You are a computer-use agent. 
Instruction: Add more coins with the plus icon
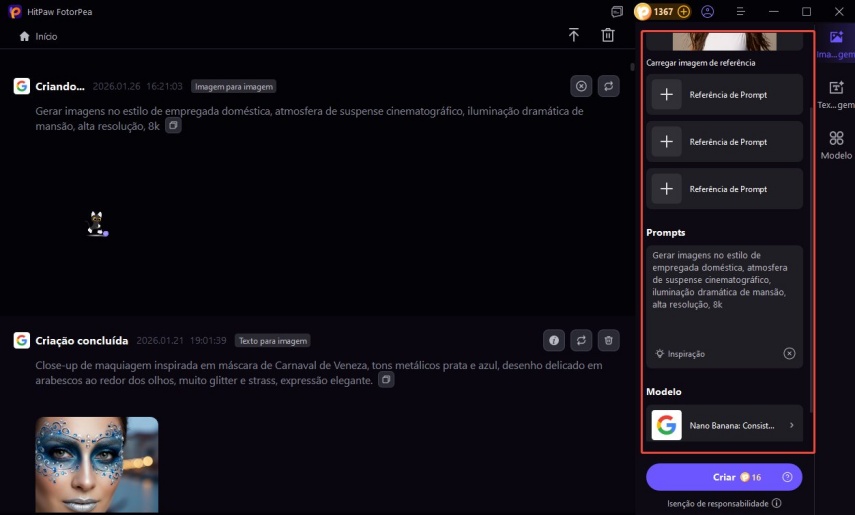click(684, 11)
